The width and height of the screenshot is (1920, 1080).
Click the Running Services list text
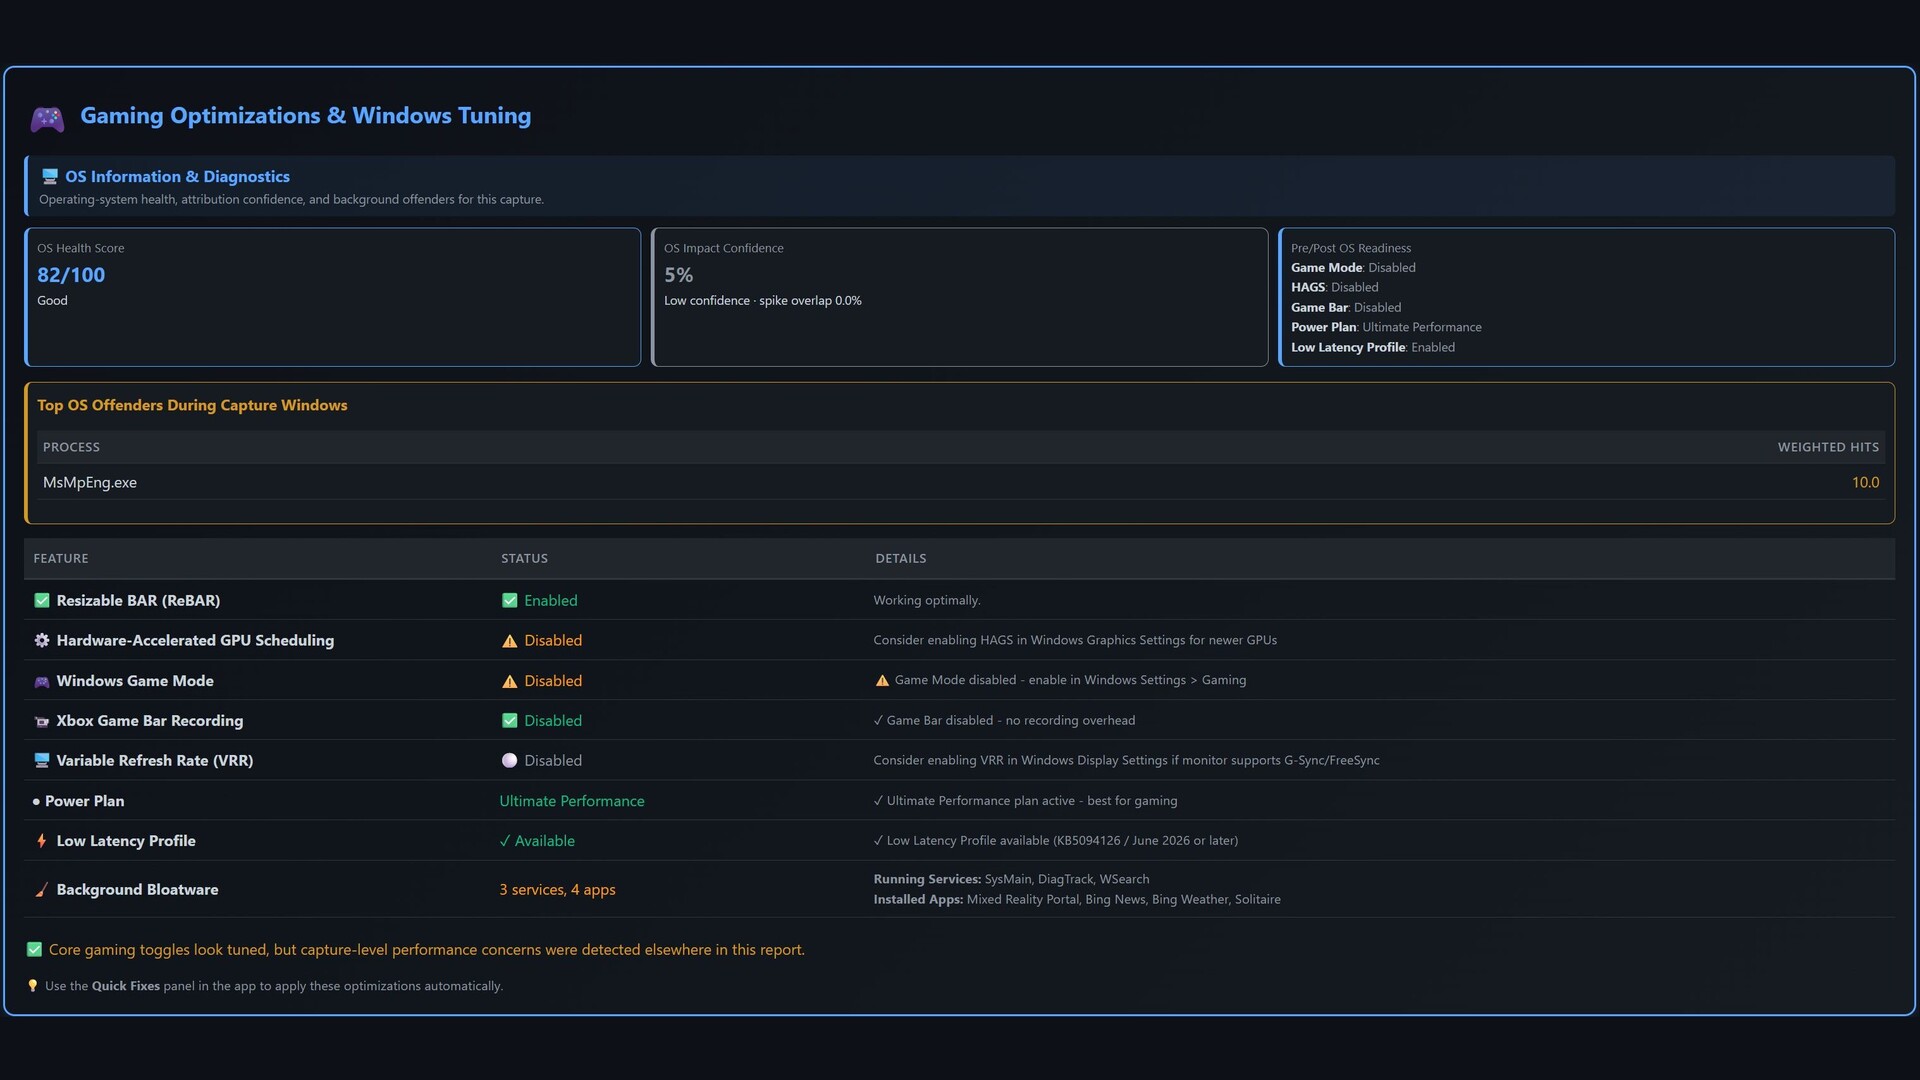click(x=1011, y=880)
